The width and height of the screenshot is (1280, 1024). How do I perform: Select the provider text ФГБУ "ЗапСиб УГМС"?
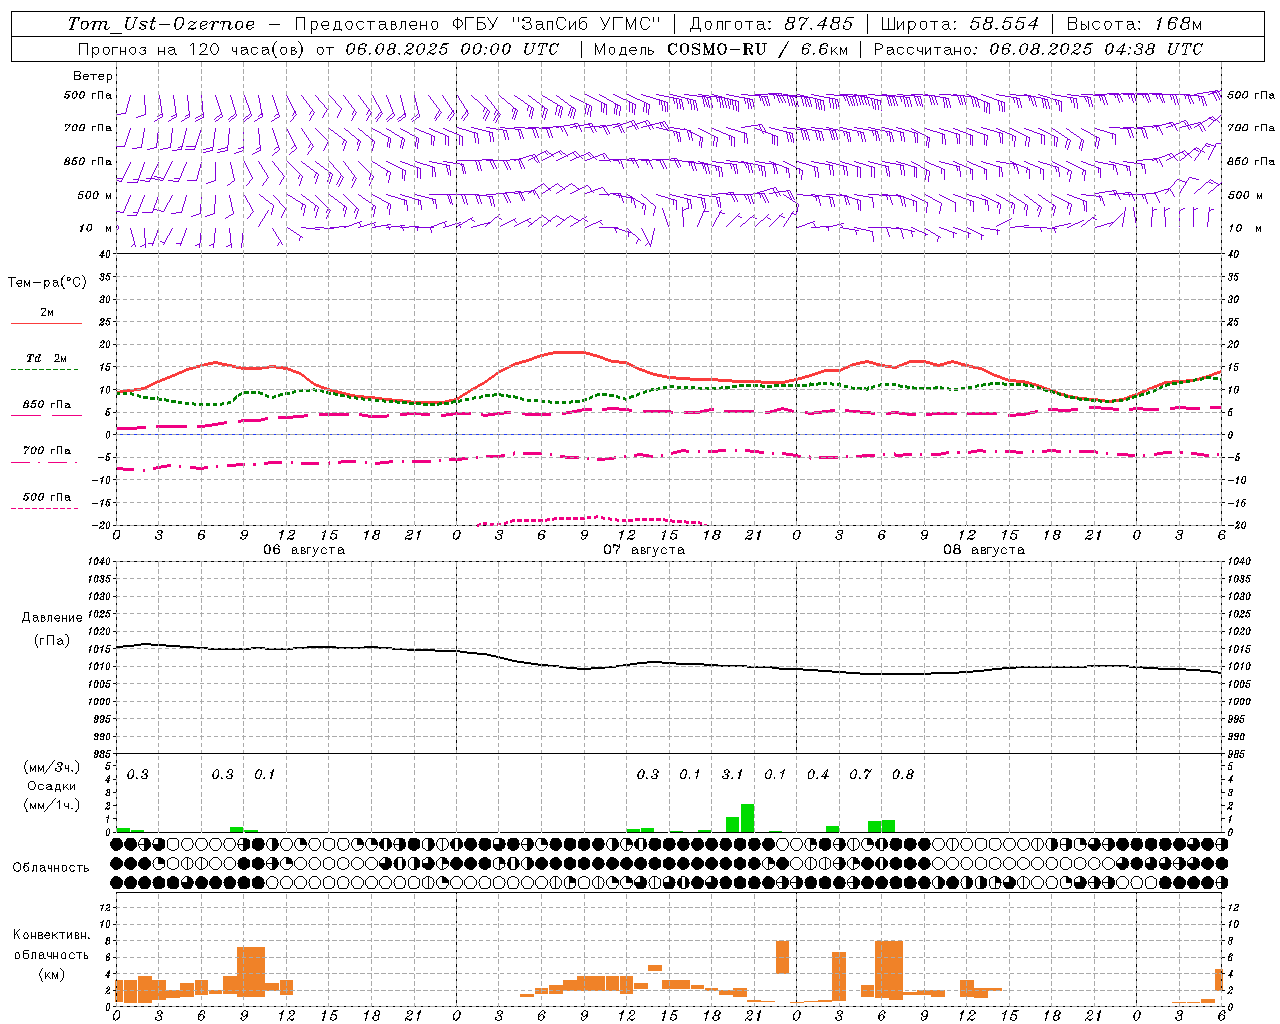[557, 24]
